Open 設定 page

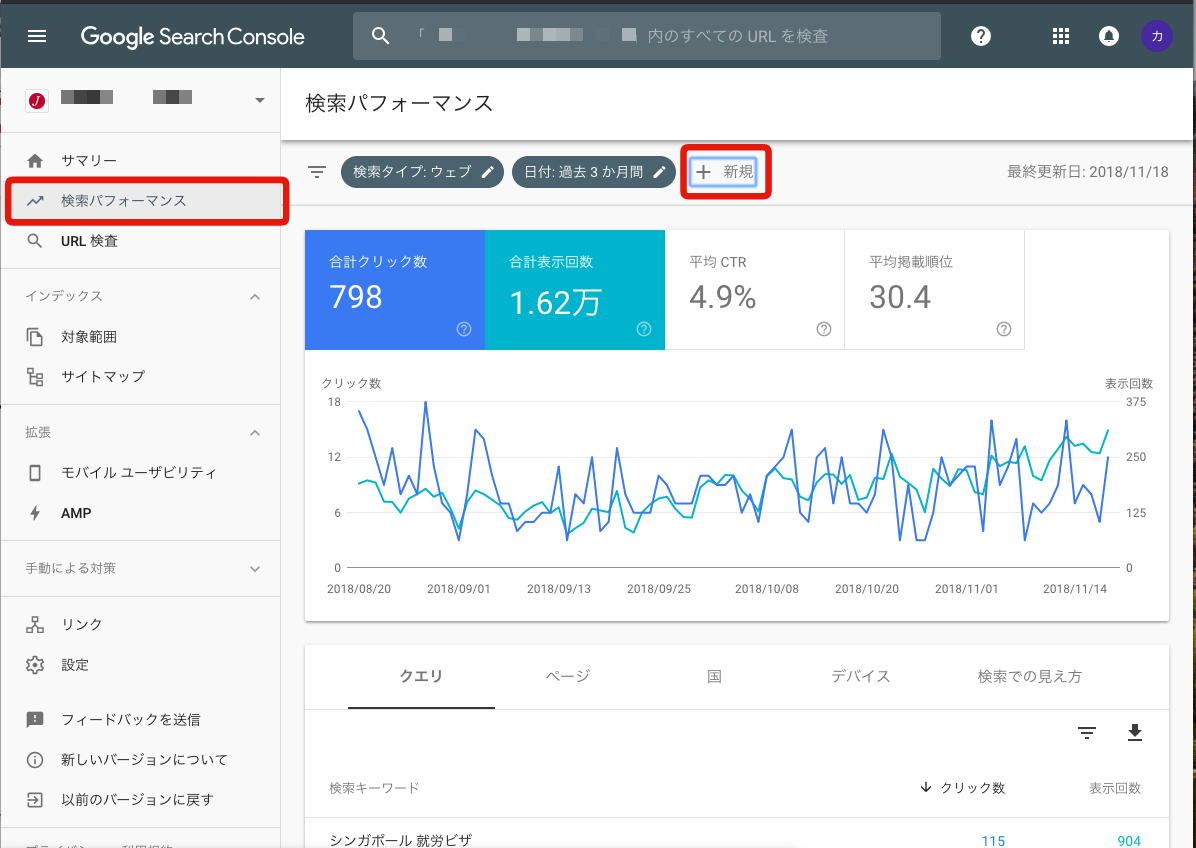pos(140,664)
